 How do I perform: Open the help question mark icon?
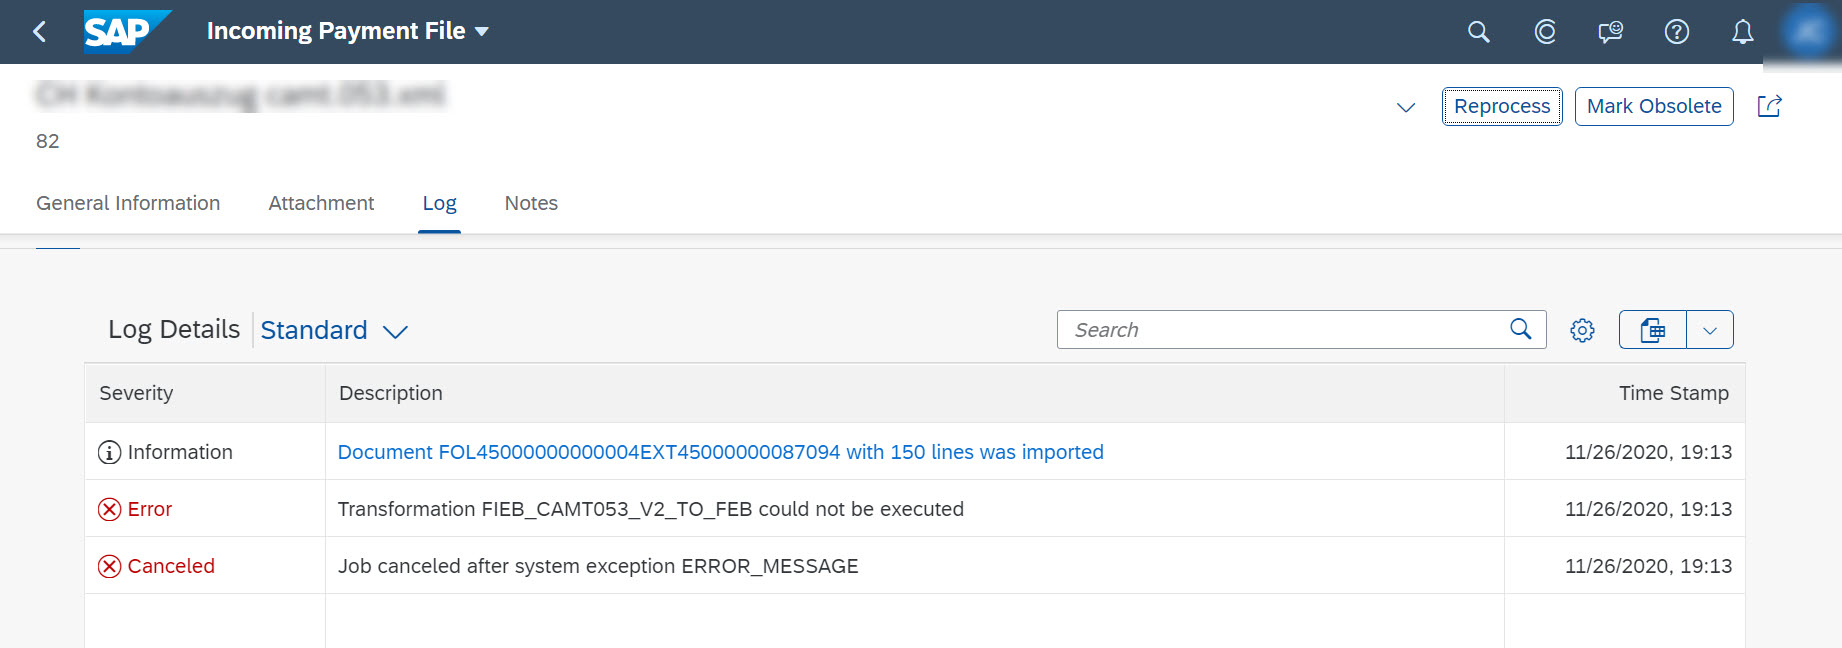[x=1677, y=32]
